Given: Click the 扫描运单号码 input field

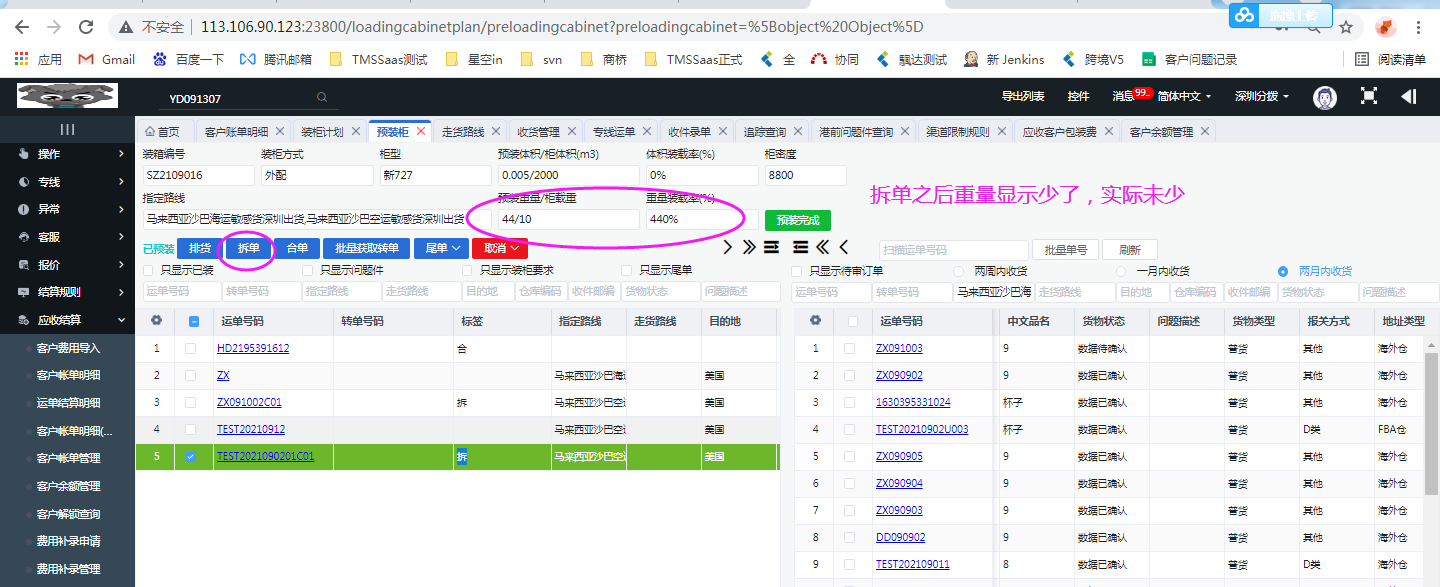Looking at the screenshot, I should (954, 249).
